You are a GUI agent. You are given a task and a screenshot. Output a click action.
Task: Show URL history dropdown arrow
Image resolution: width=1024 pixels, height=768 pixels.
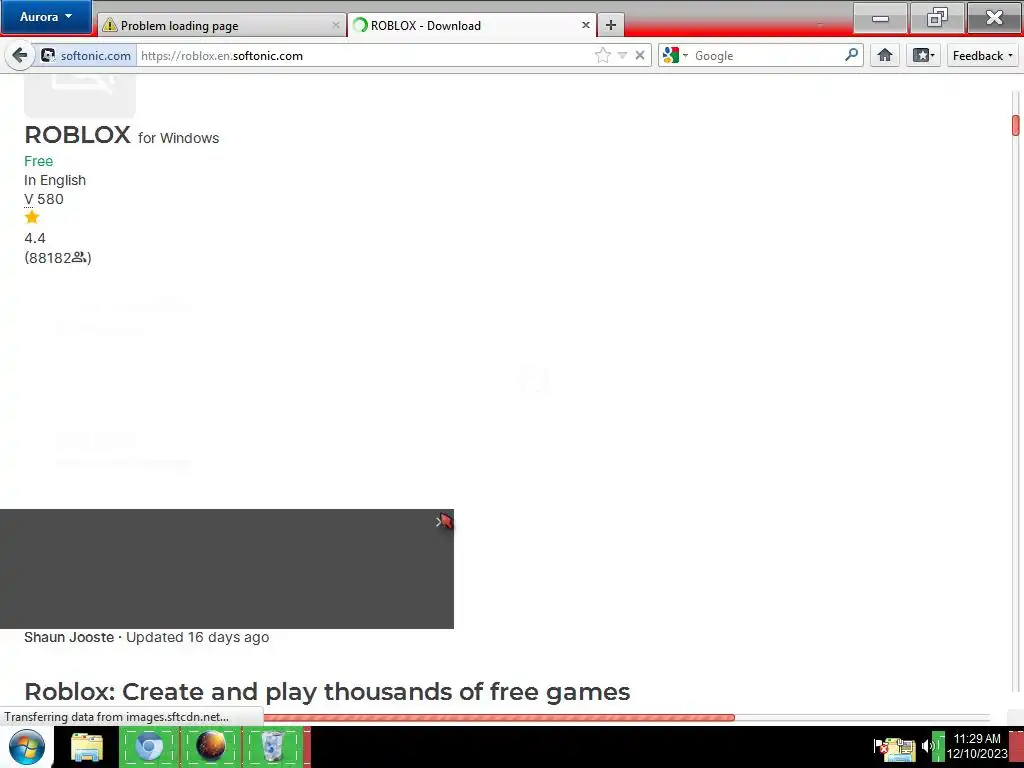coord(622,56)
